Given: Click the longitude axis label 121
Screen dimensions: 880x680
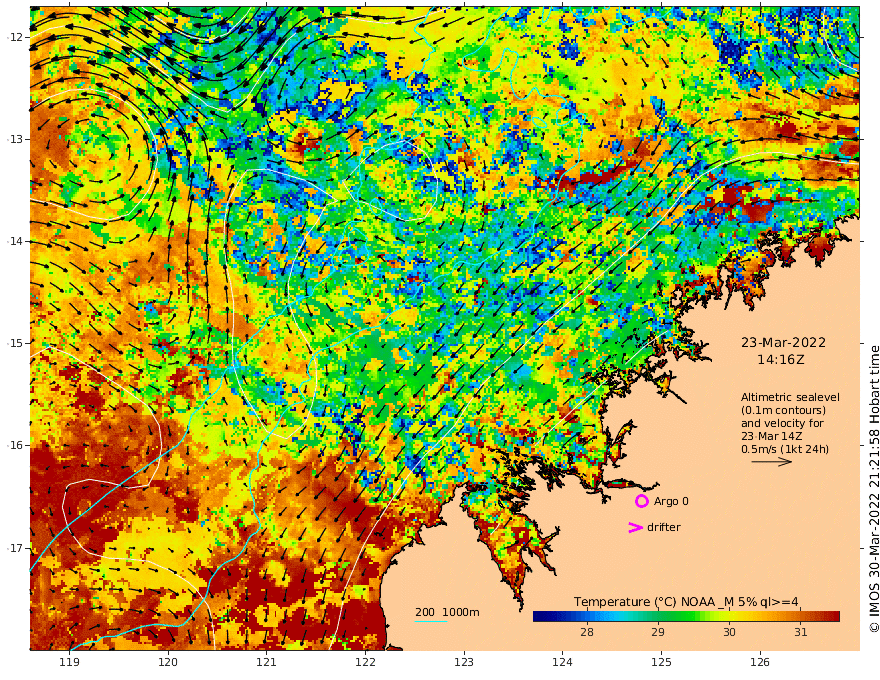Looking at the screenshot, I should 266,662.
